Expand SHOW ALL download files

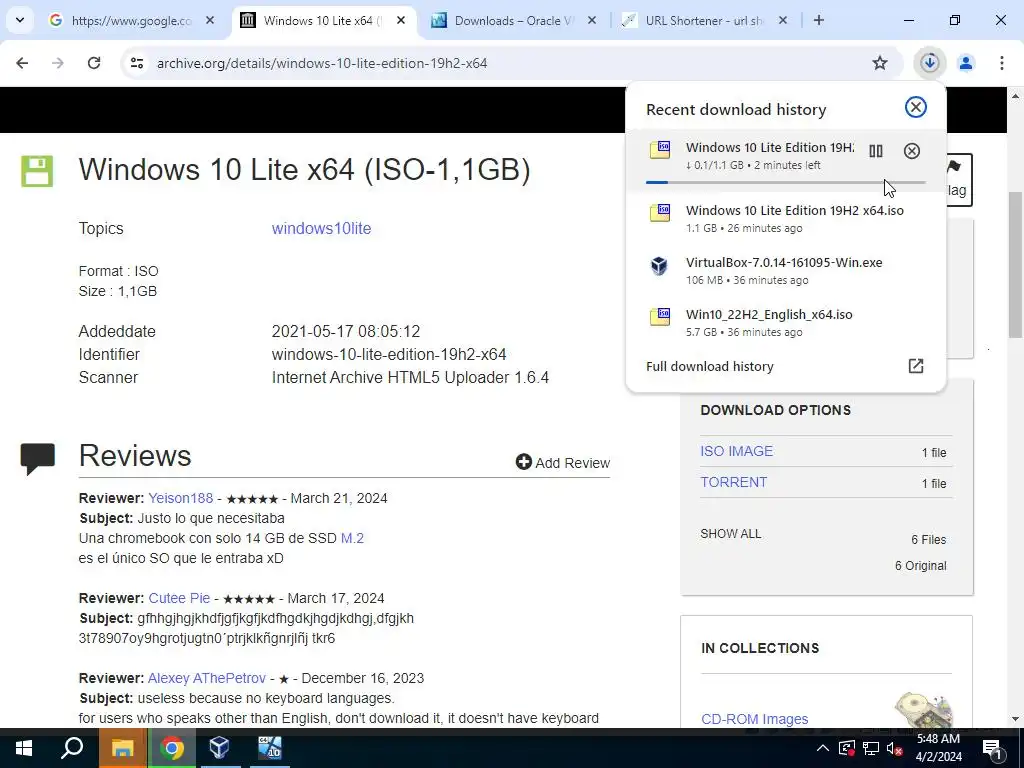click(x=731, y=534)
